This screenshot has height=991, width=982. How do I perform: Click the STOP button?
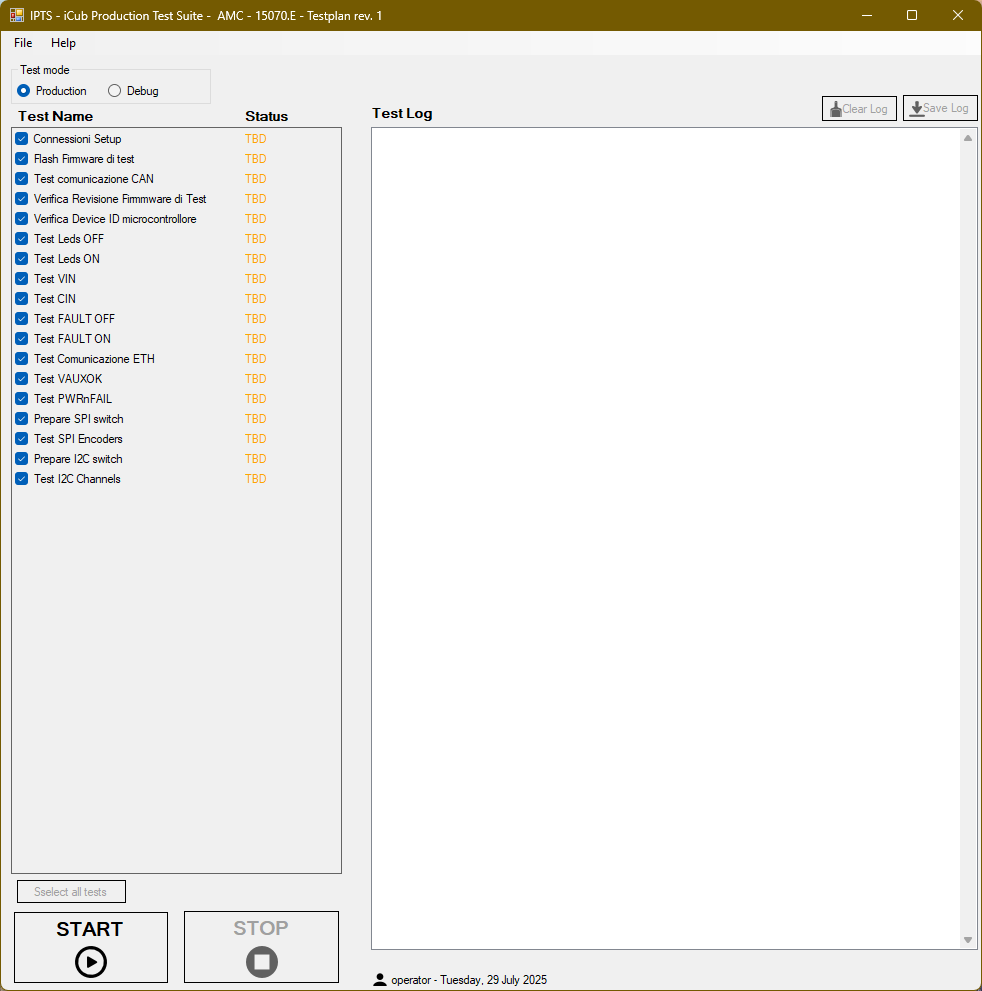(x=262, y=947)
